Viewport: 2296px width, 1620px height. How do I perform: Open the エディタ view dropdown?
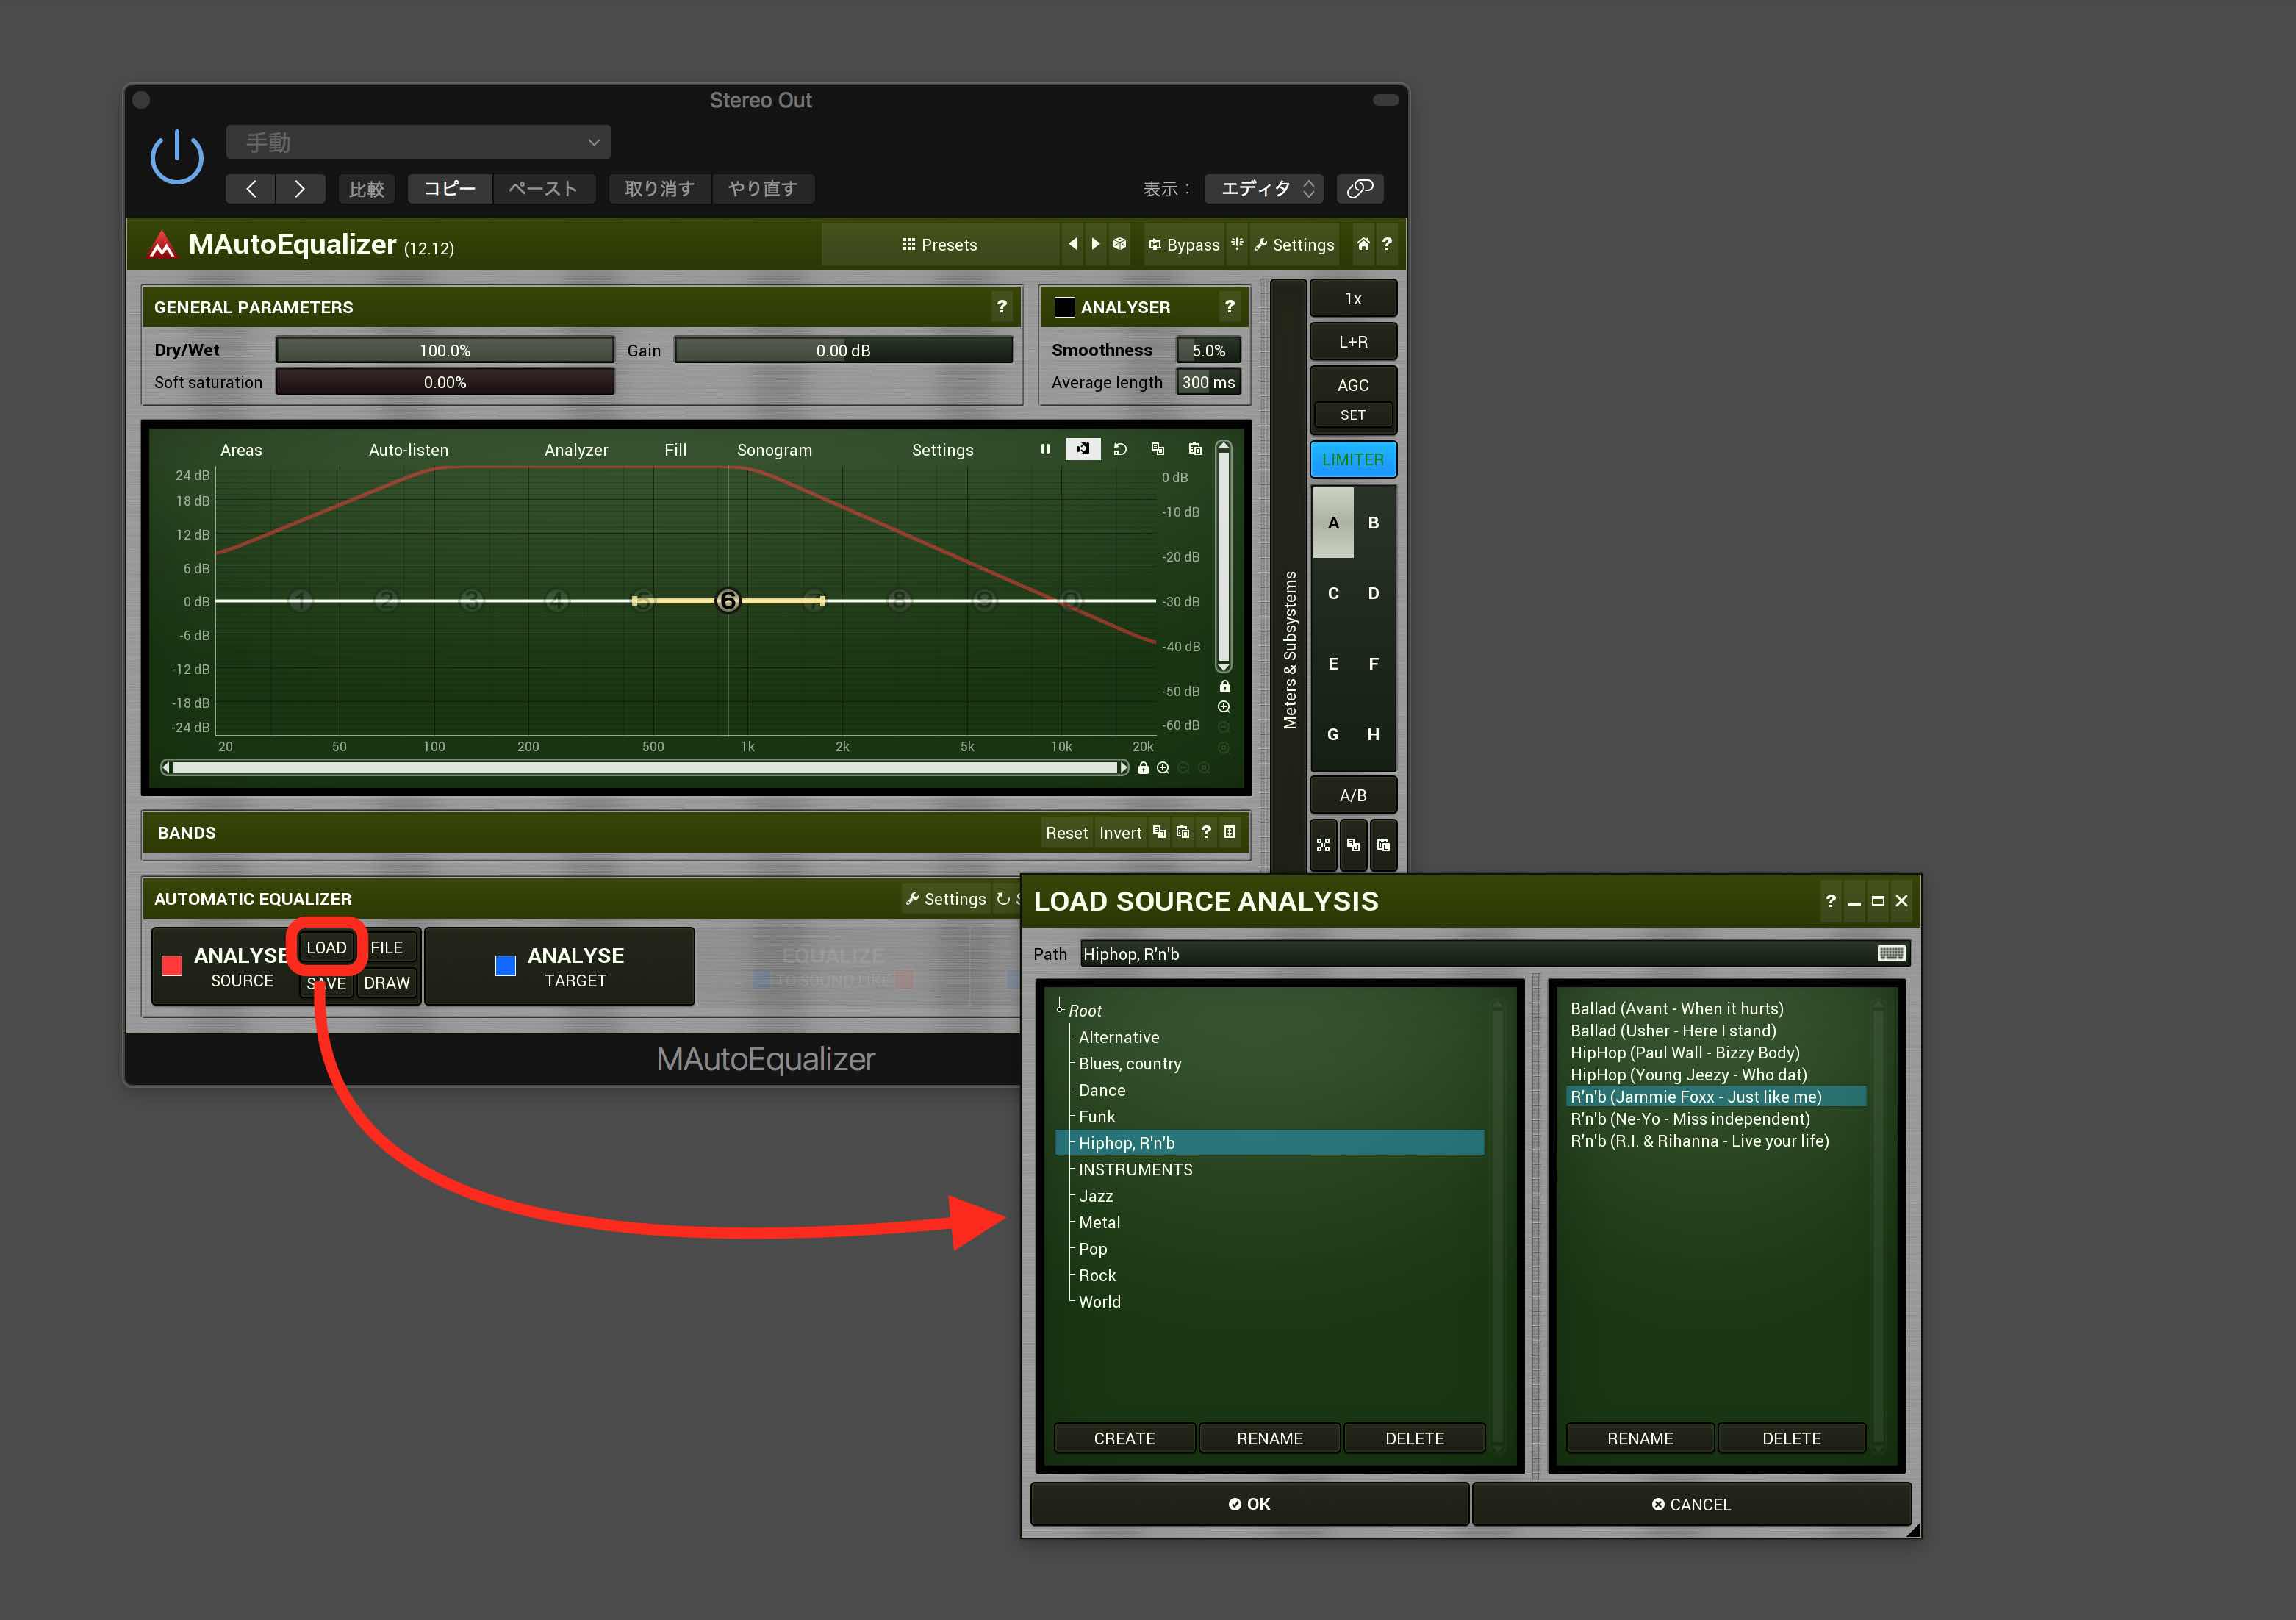pyautogui.click(x=1263, y=188)
